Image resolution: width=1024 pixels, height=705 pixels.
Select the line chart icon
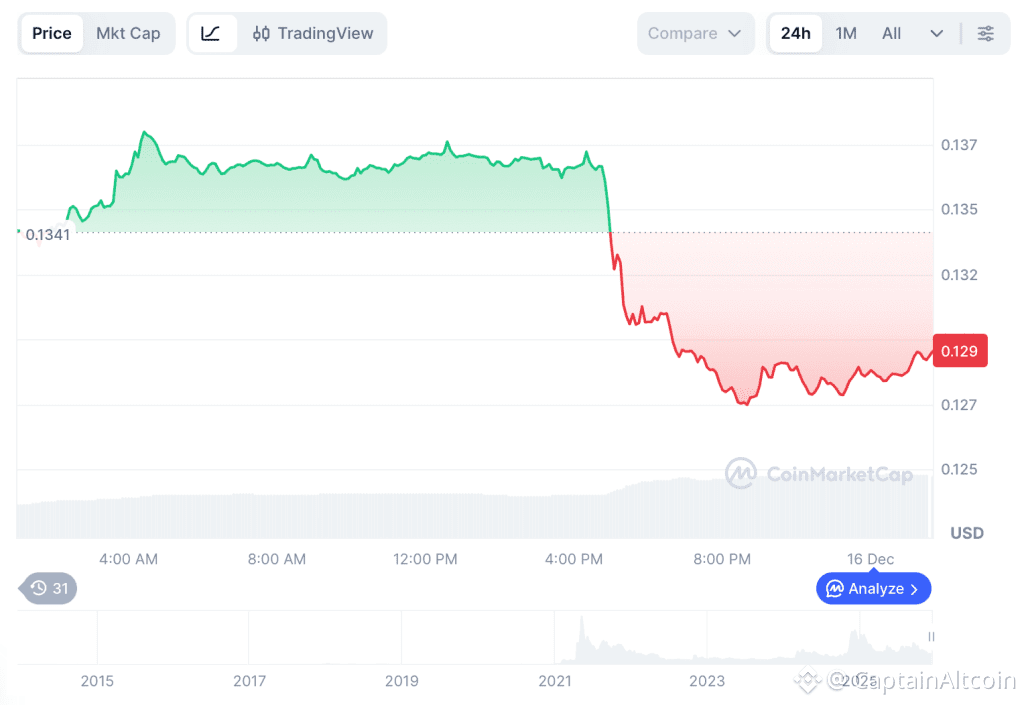pyautogui.click(x=211, y=33)
